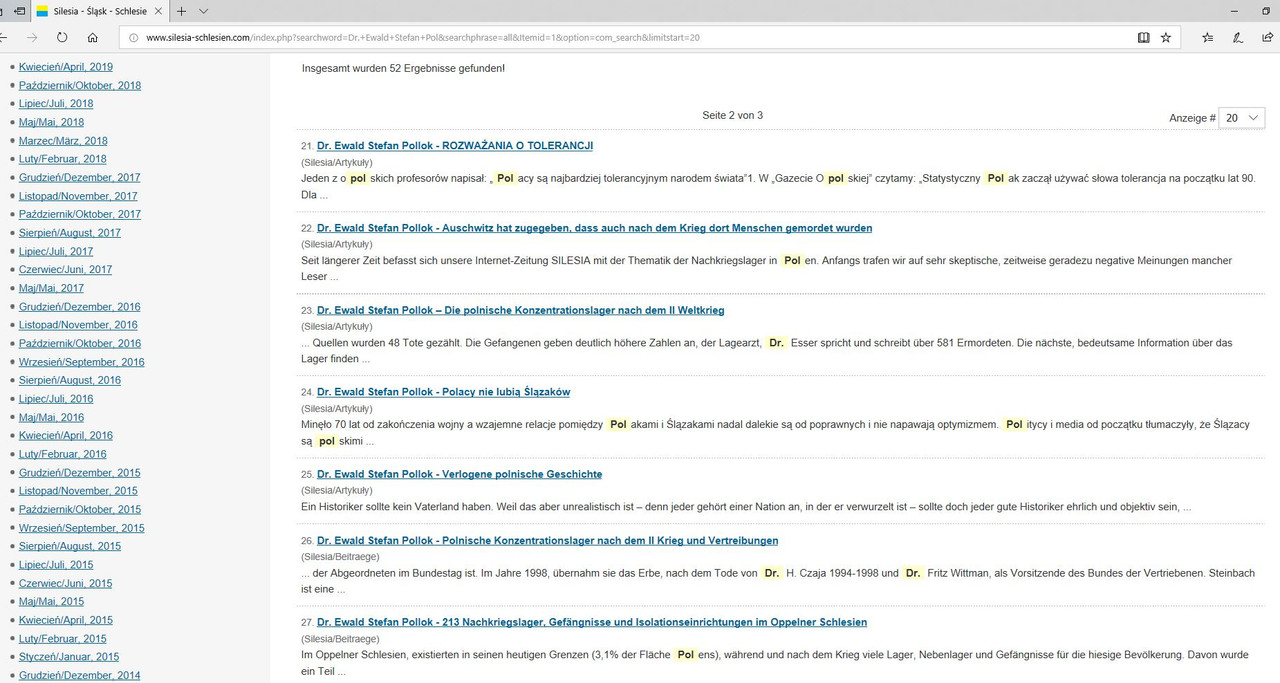The image size is (1280, 683).
Task: Open archive Październik/Oktober, 2018
Action: click(80, 85)
